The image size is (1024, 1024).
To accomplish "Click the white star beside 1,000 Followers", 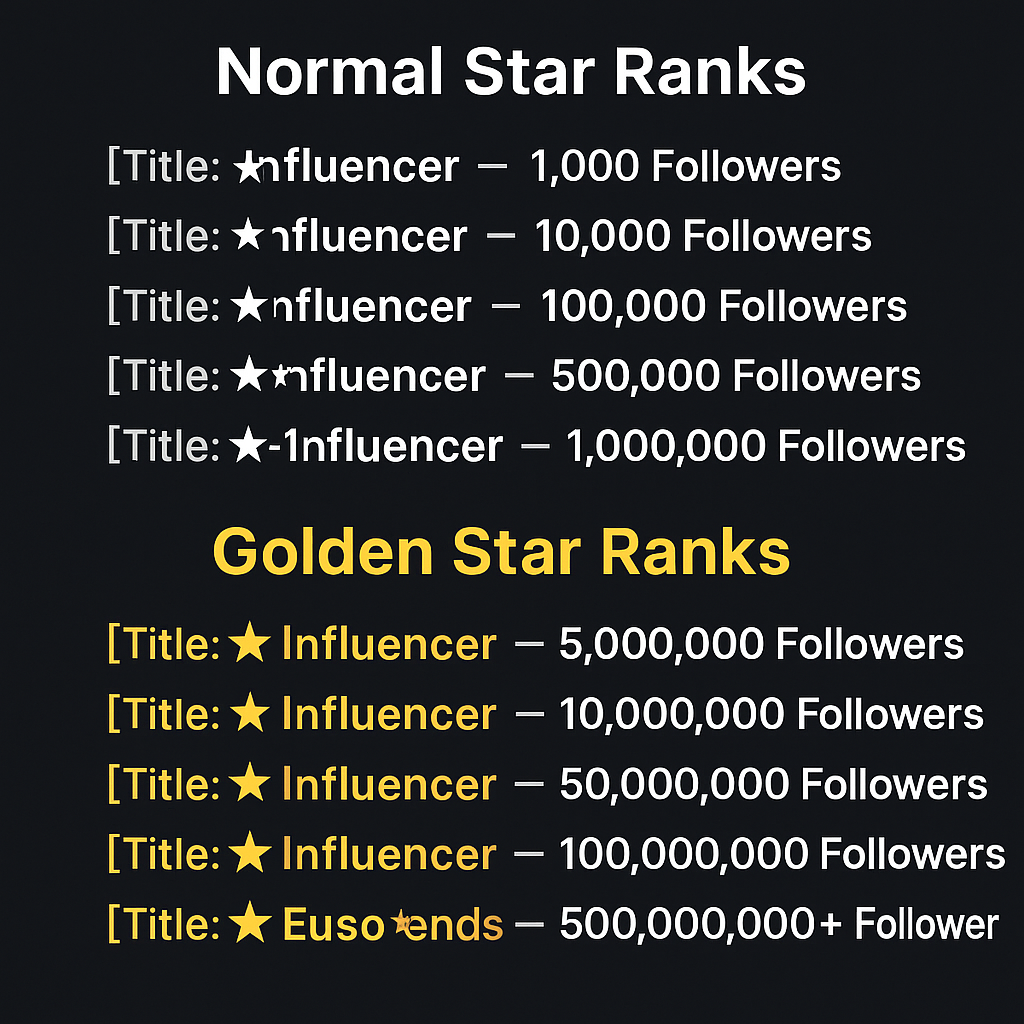I will [x=248, y=167].
